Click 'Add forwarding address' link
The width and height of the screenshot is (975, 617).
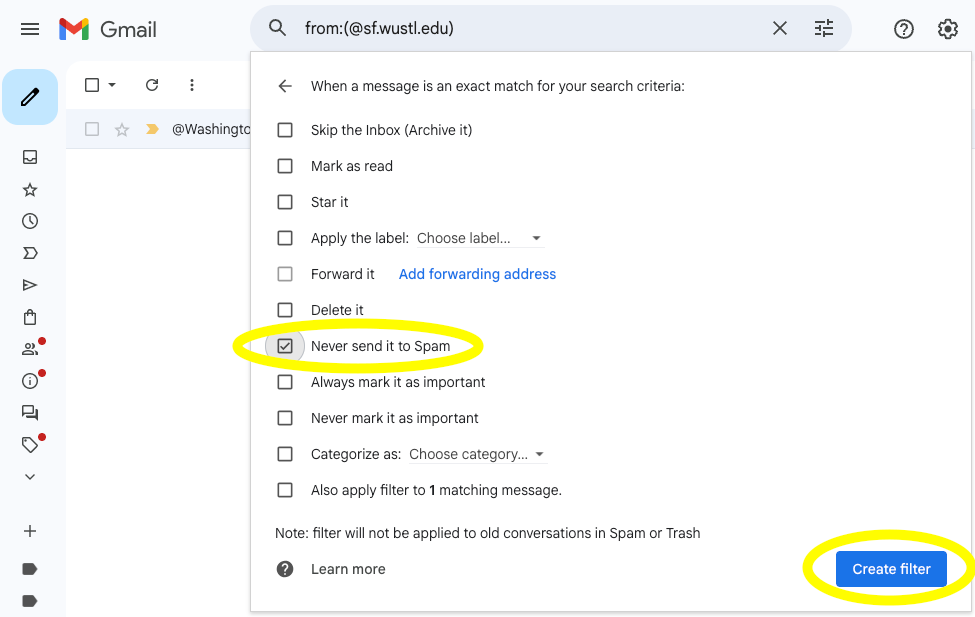pos(477,274)
